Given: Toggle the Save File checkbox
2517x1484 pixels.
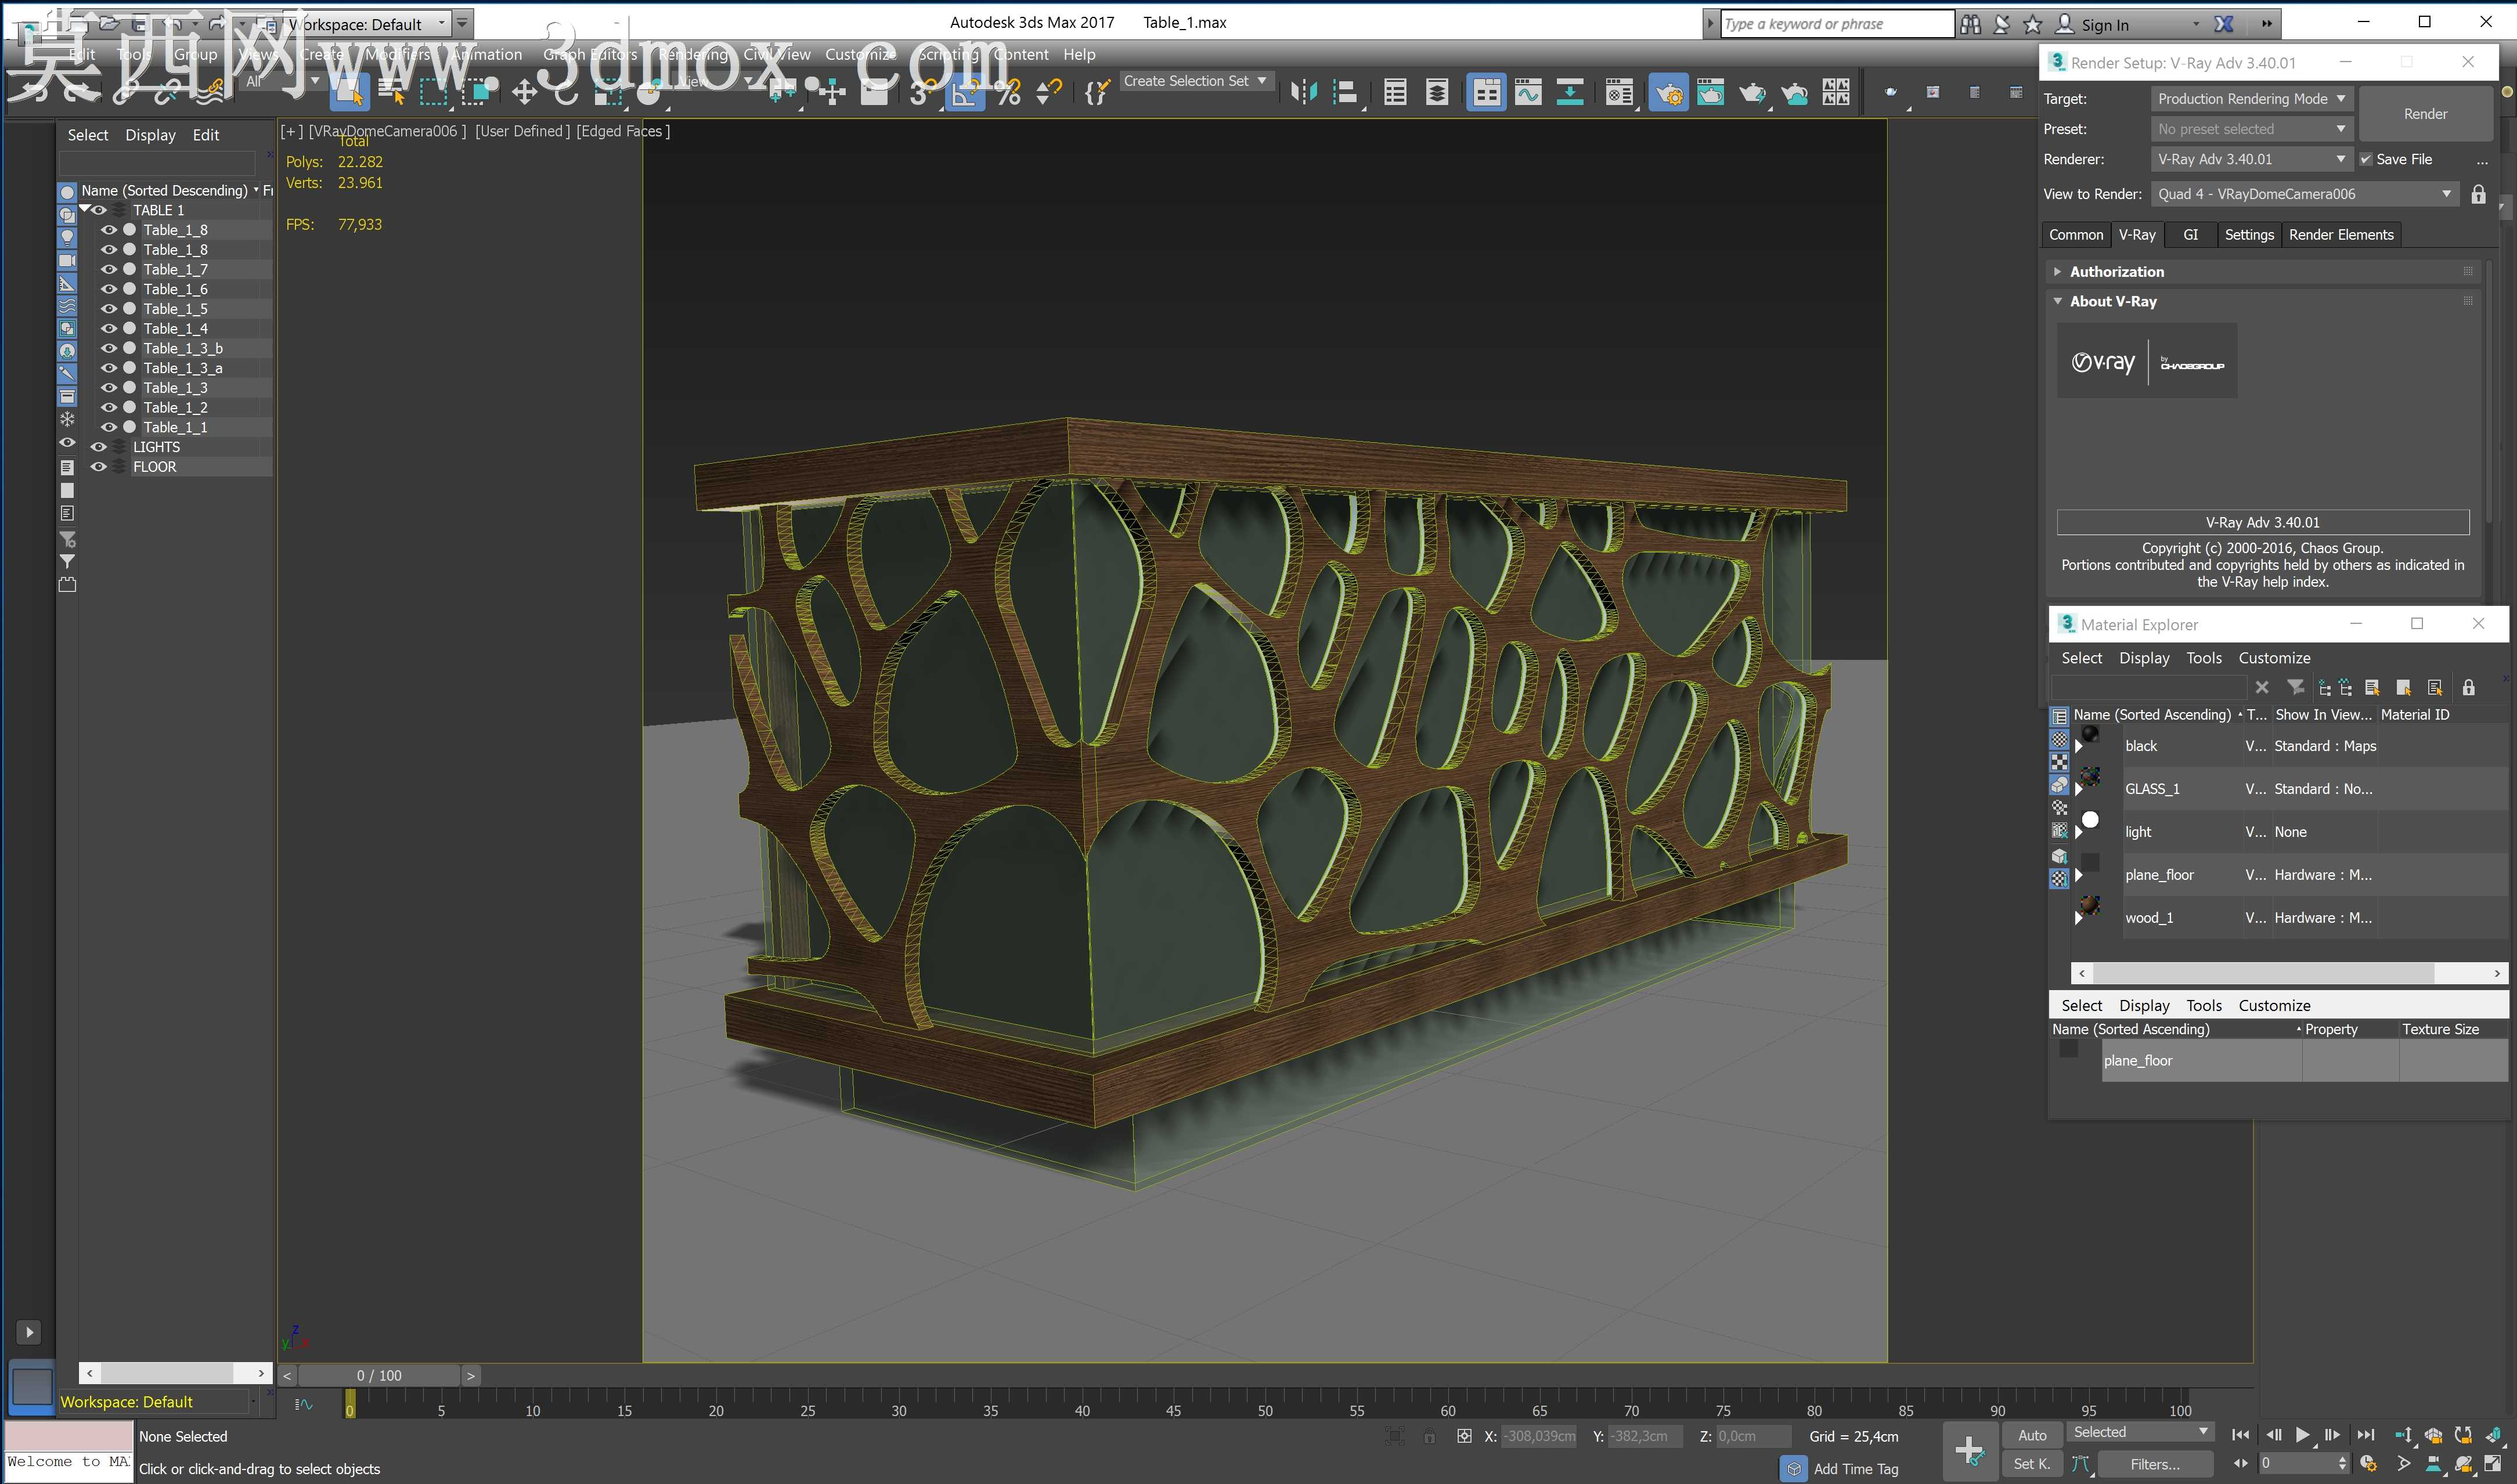Looking at the screenshot, I should click(x=2366, y=159).
